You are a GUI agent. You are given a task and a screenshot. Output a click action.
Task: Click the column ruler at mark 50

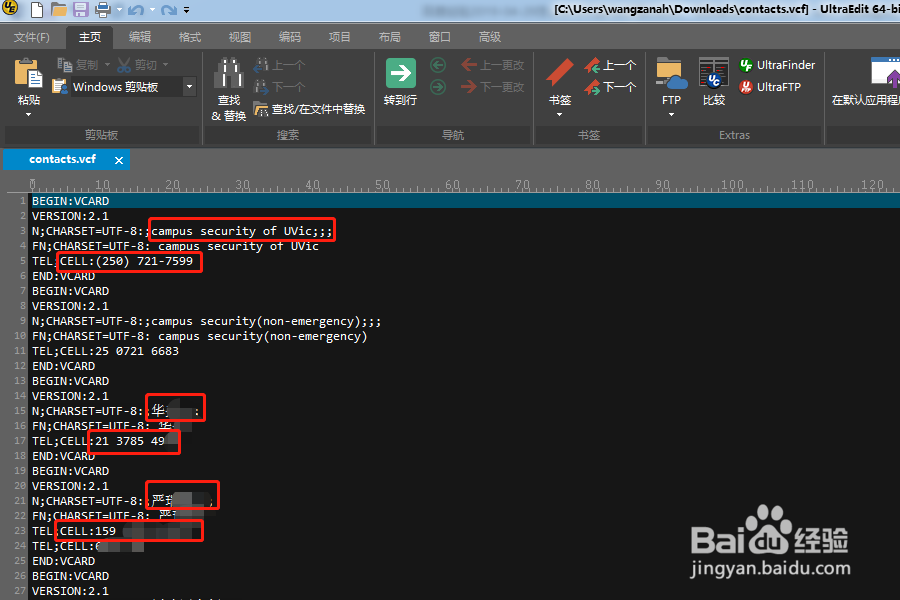coord(382,185)
